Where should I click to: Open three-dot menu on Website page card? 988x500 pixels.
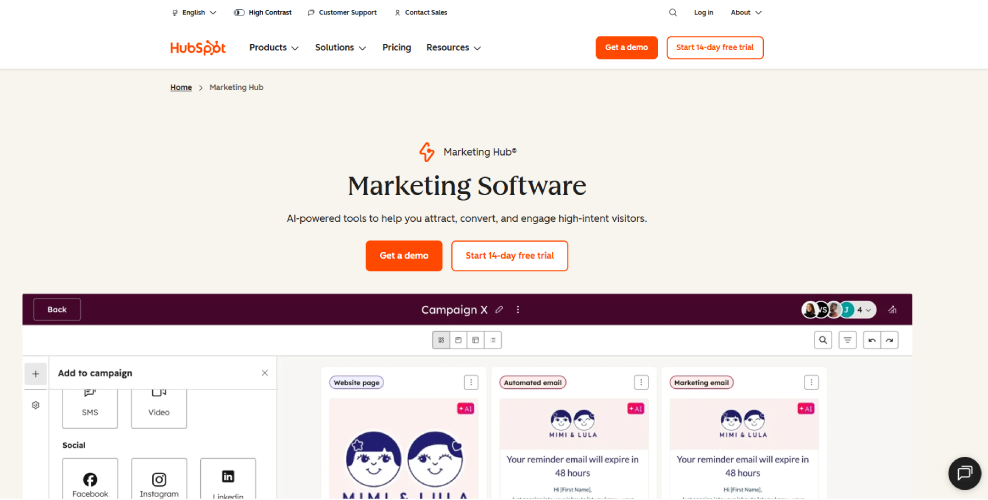471,382
